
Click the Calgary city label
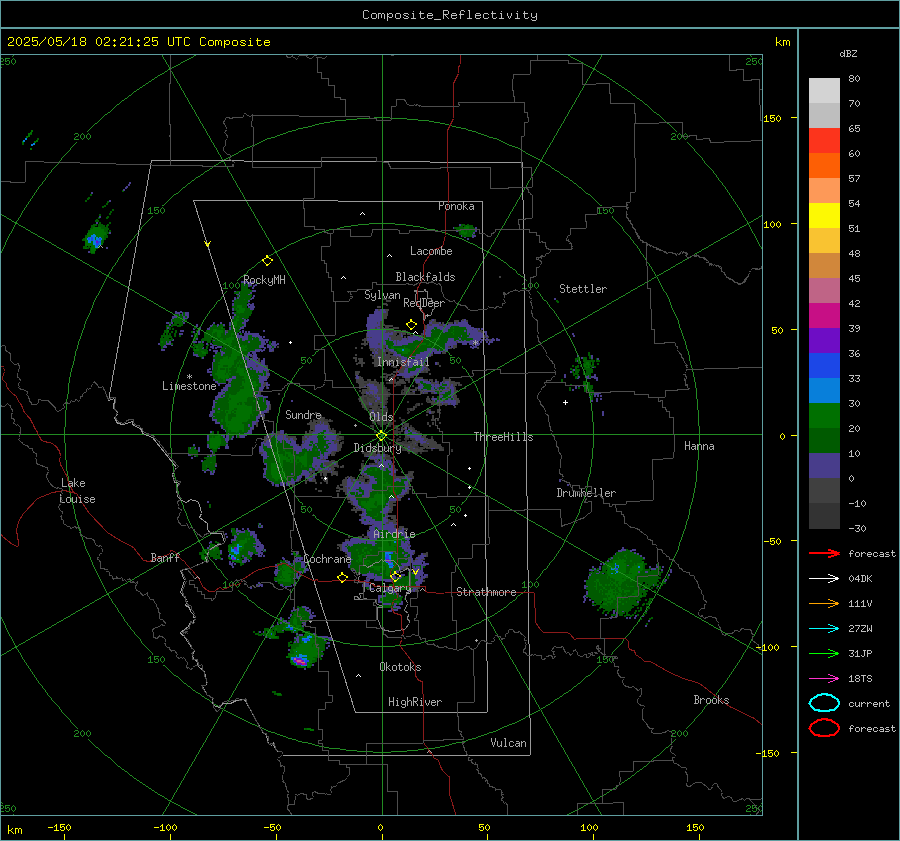[390, 588]
